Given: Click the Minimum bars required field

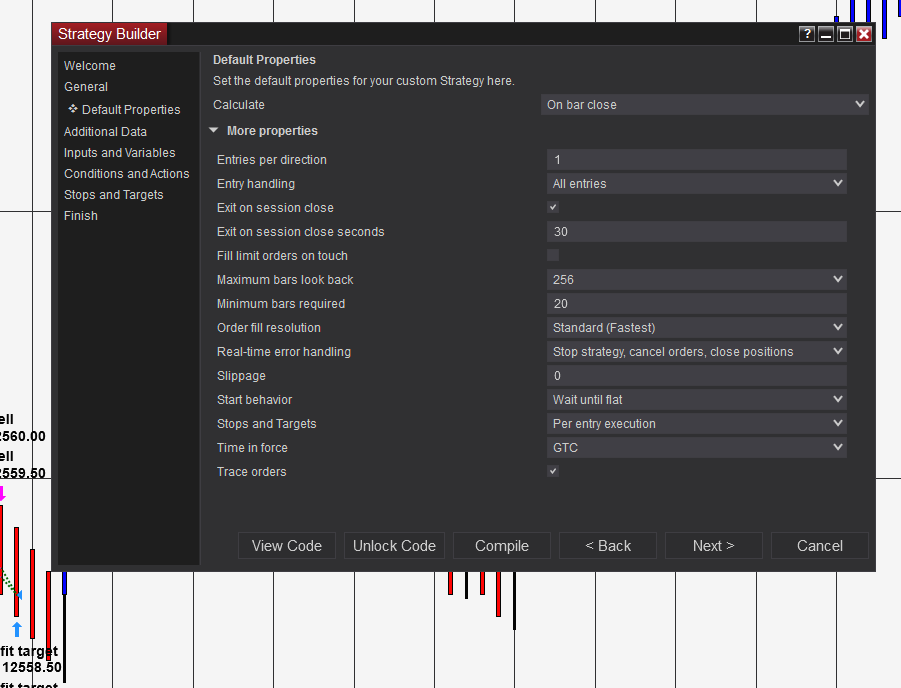Looking at the screenshot, I should tap(696, 303).
